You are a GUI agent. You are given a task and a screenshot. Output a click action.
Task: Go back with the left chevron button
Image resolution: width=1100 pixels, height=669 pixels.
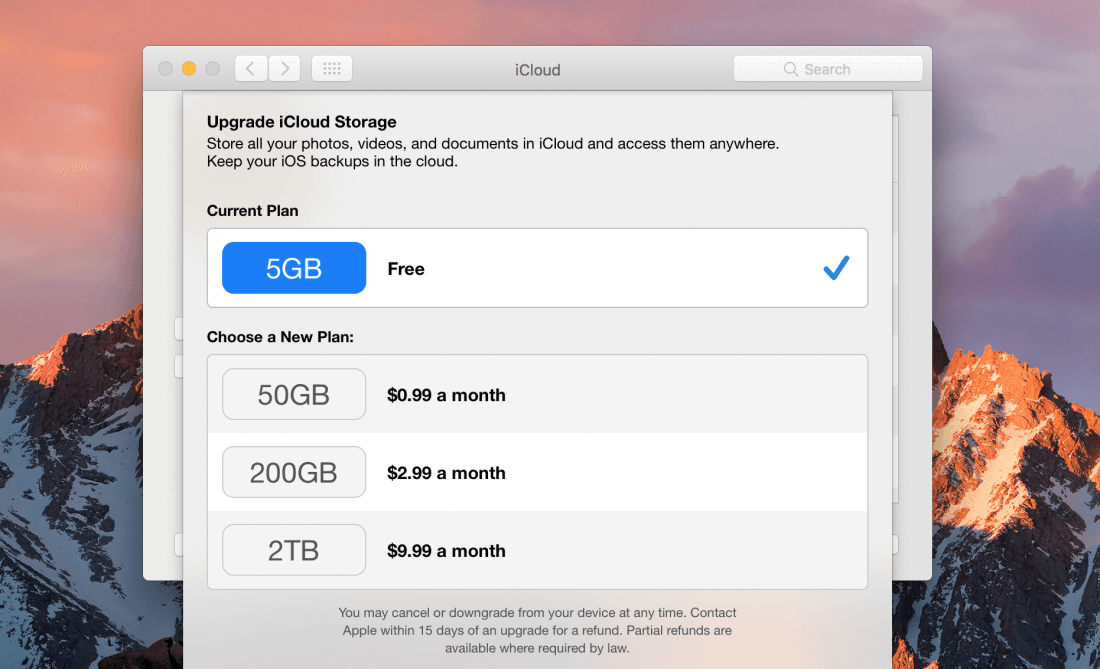[250, 69]
